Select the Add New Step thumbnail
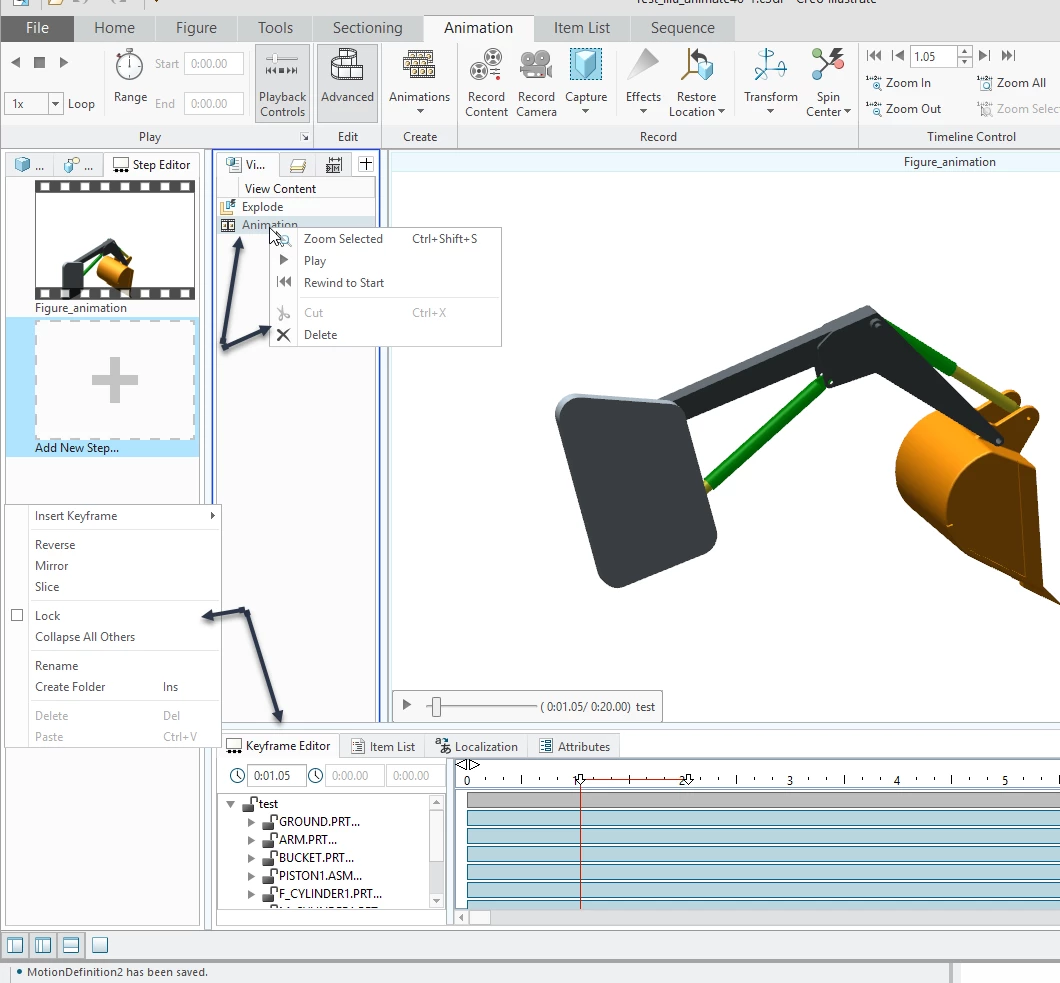Screen dimensions: 1060x983 point(114,380)
